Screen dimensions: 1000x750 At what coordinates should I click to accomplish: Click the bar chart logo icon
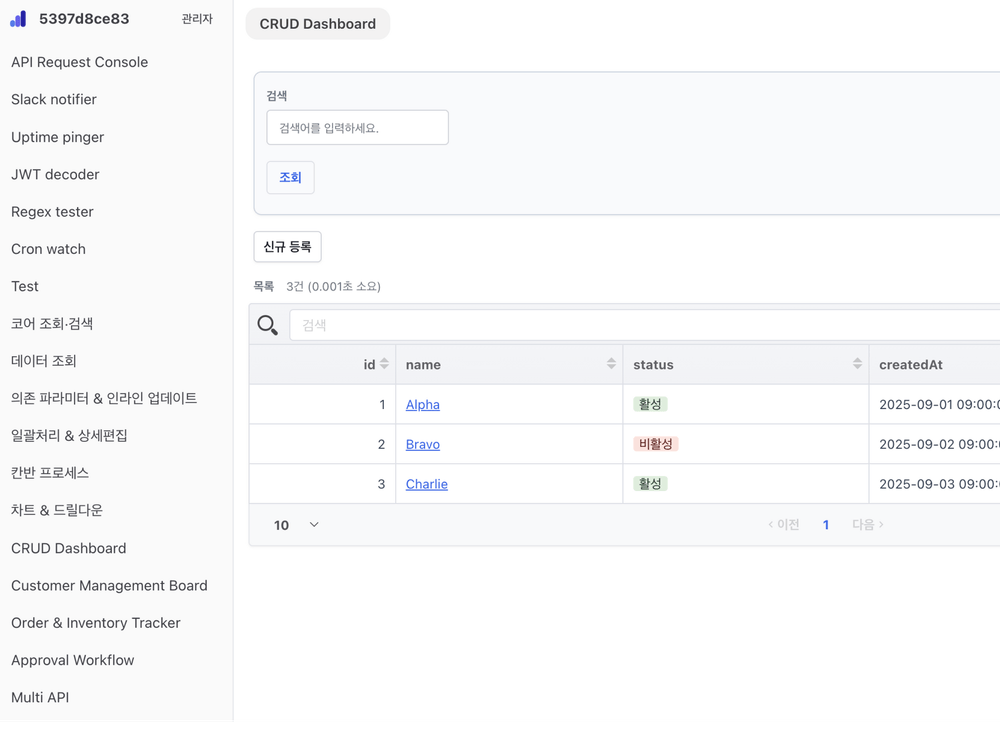[x=18, y=19]
